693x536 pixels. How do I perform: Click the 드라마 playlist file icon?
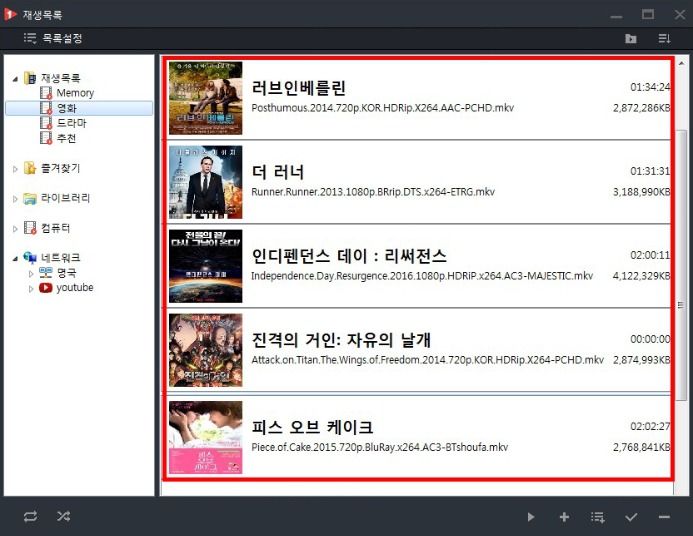pyautogui.click(x=46, y=123)
